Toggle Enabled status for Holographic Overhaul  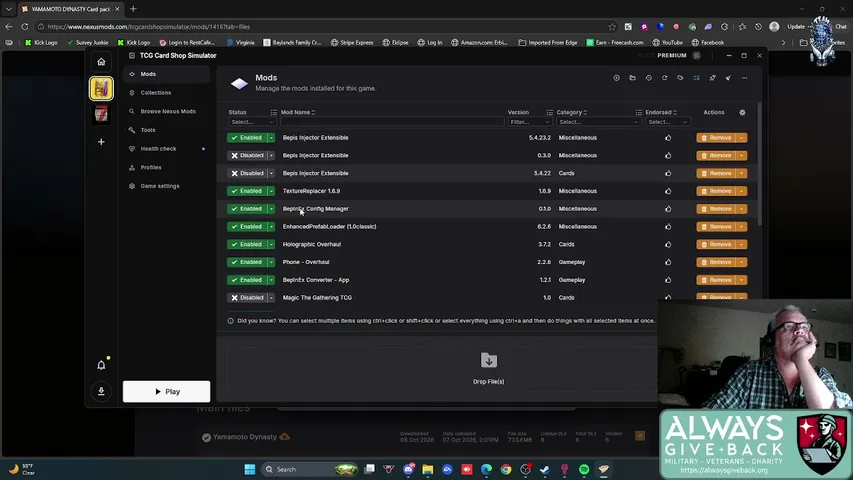(246, 244)
